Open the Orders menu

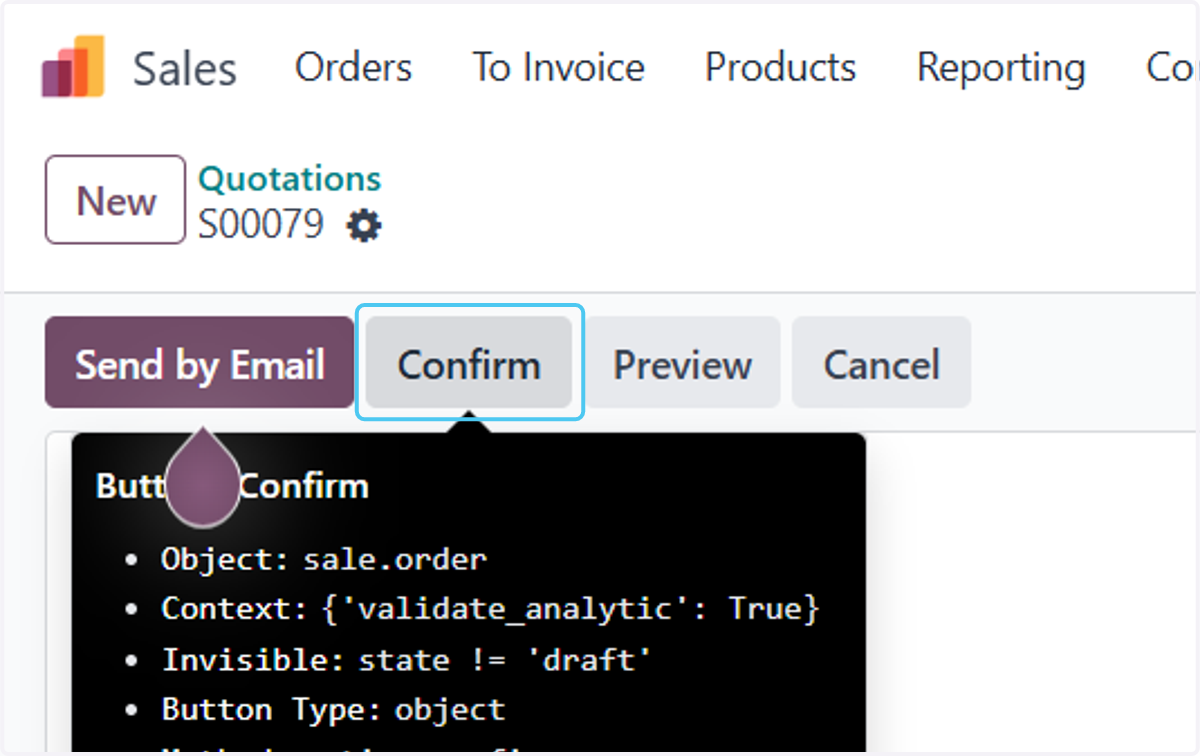coord(353,68)
